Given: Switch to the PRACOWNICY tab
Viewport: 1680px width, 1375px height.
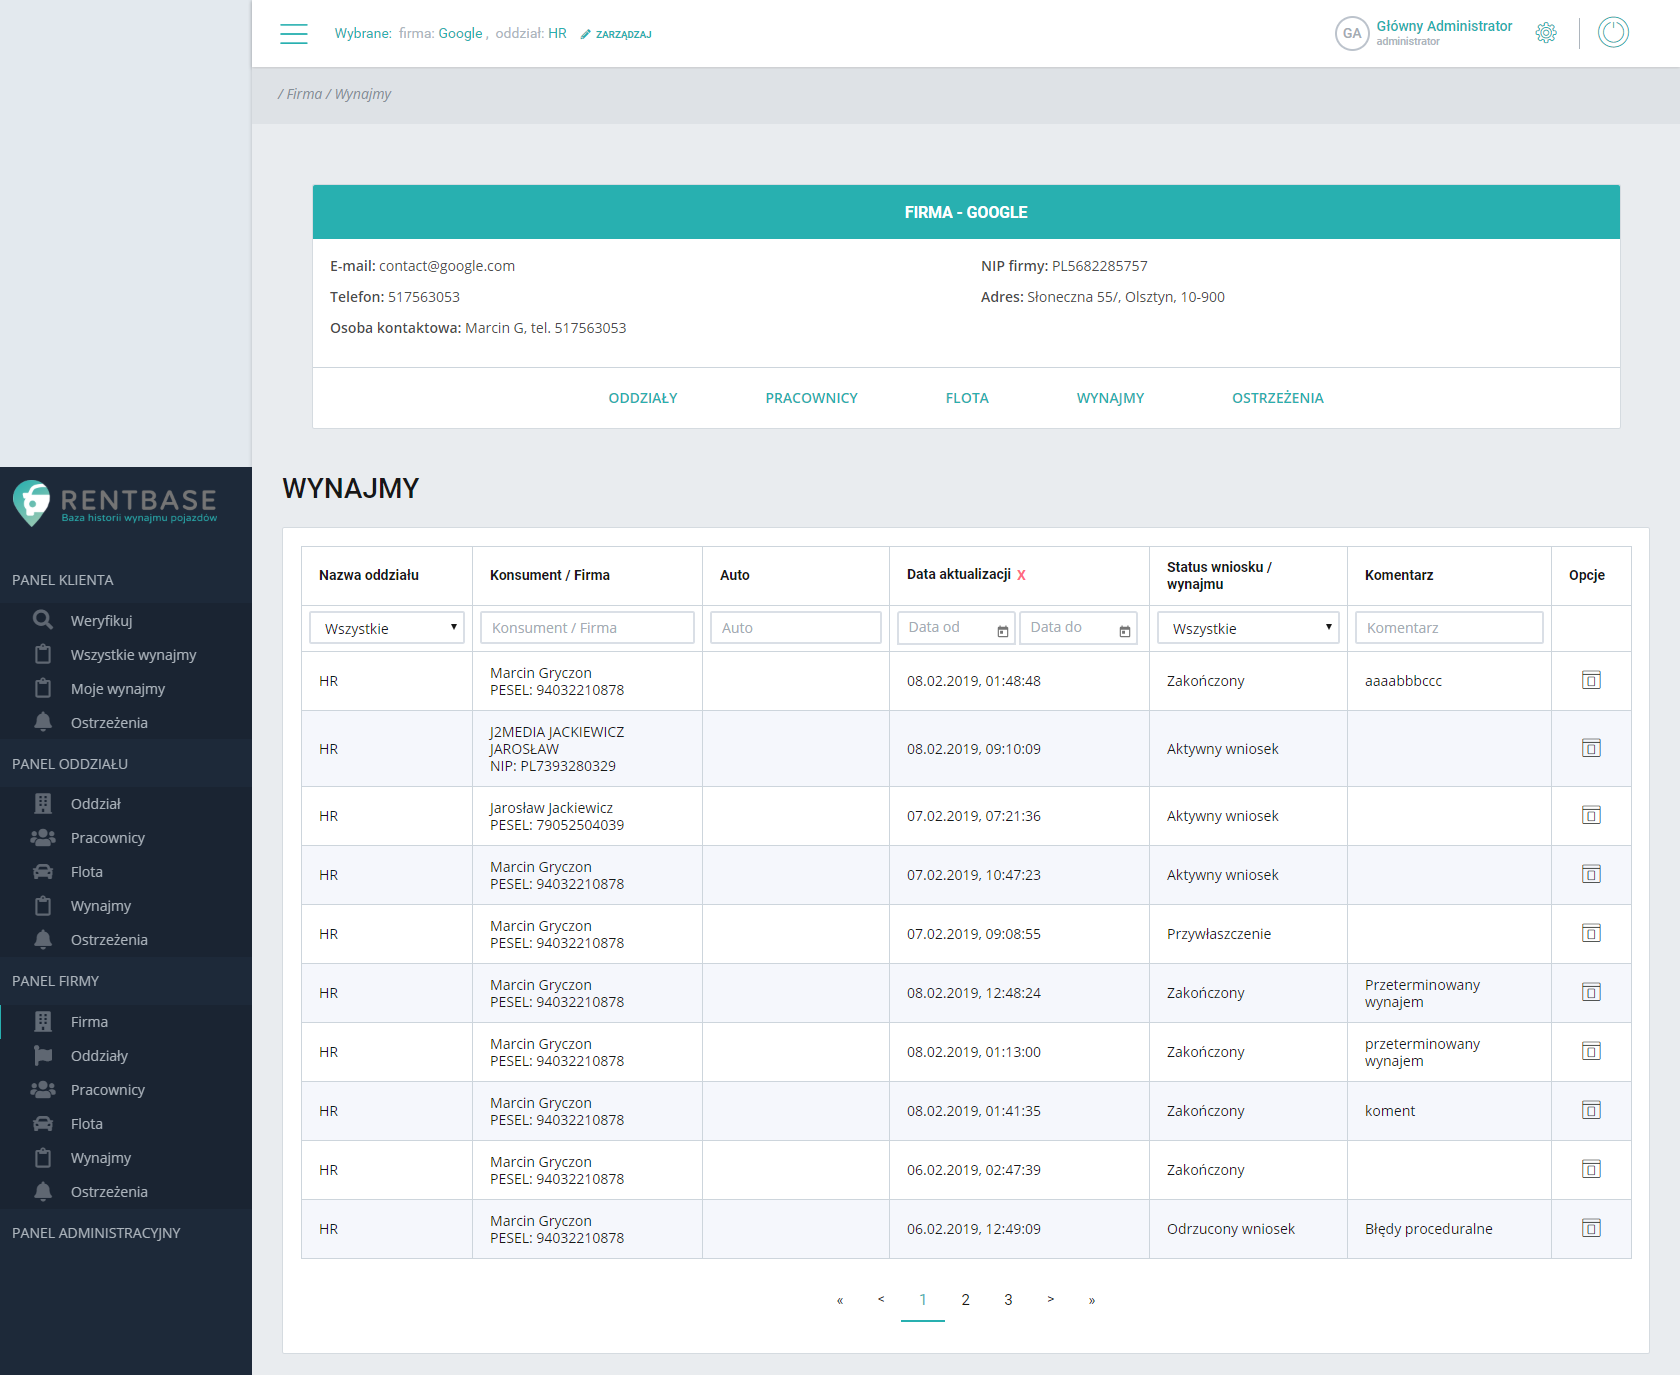Looking at the screenshot, I should (812, 398).
